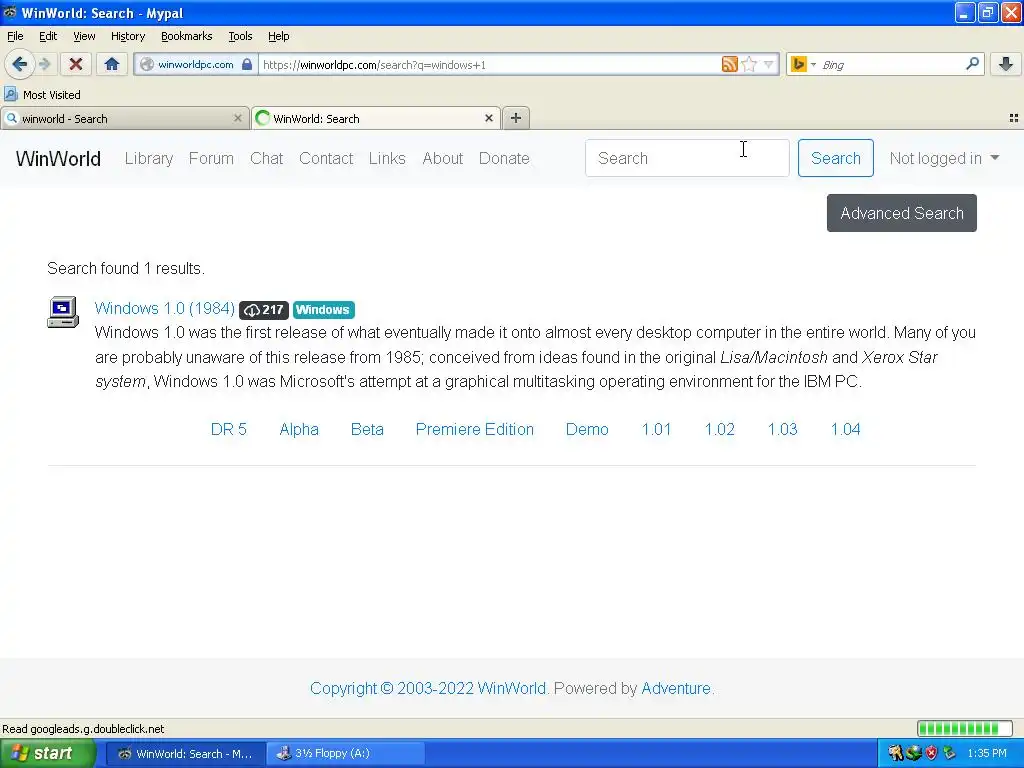Viewport: 1024px width, 768px height.
Task: Open the File menu
Action: [x=15, y=36]
